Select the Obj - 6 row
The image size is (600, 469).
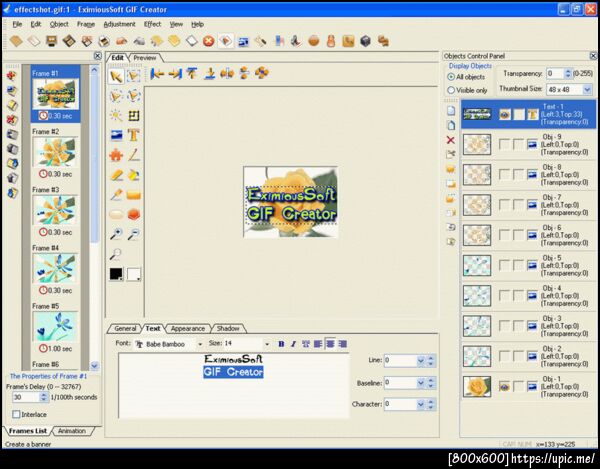[528, 235]
